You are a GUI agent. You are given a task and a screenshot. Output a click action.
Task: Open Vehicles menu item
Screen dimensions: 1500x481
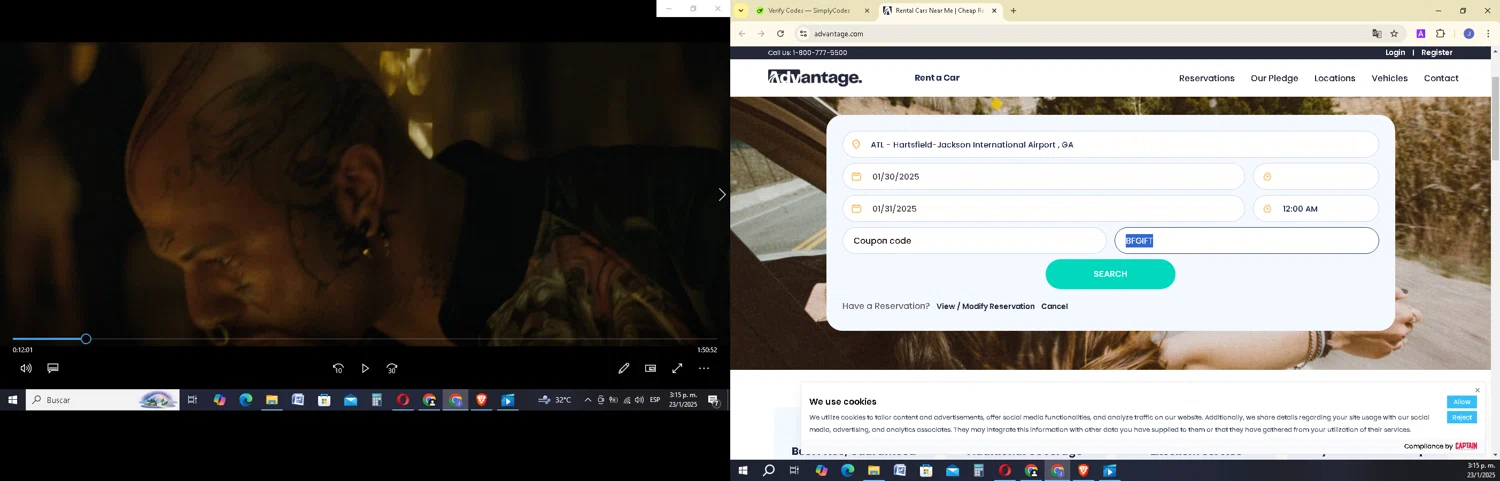click(1389, 78)
